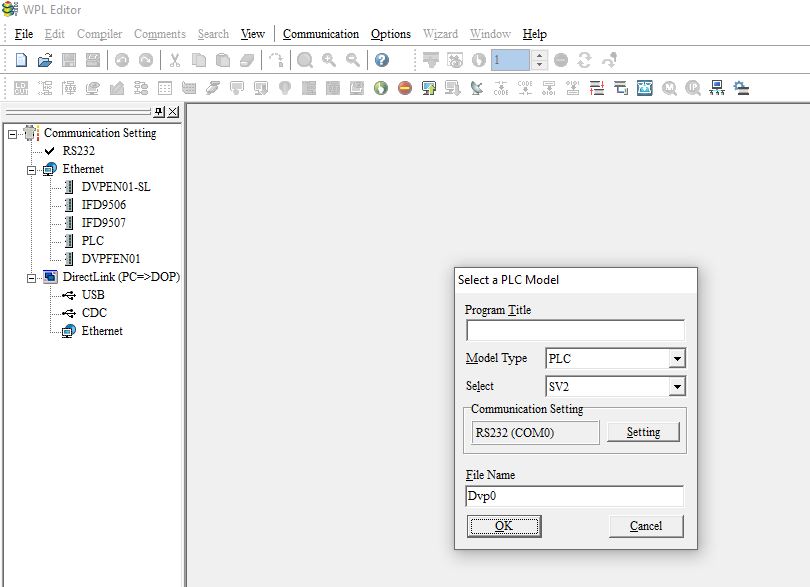Image resolution: width=810 pixels, height=587 pixels.
Task: Click the network computer auto-detect icon
Action: coord(717,88)
